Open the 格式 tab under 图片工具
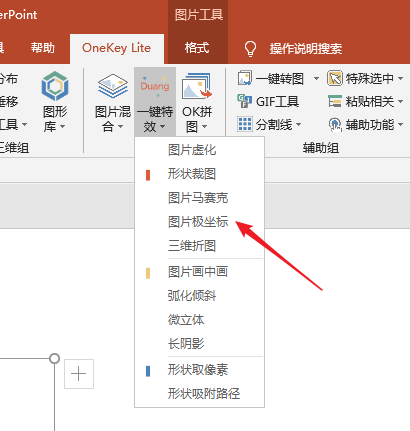 tap(197, 48)
